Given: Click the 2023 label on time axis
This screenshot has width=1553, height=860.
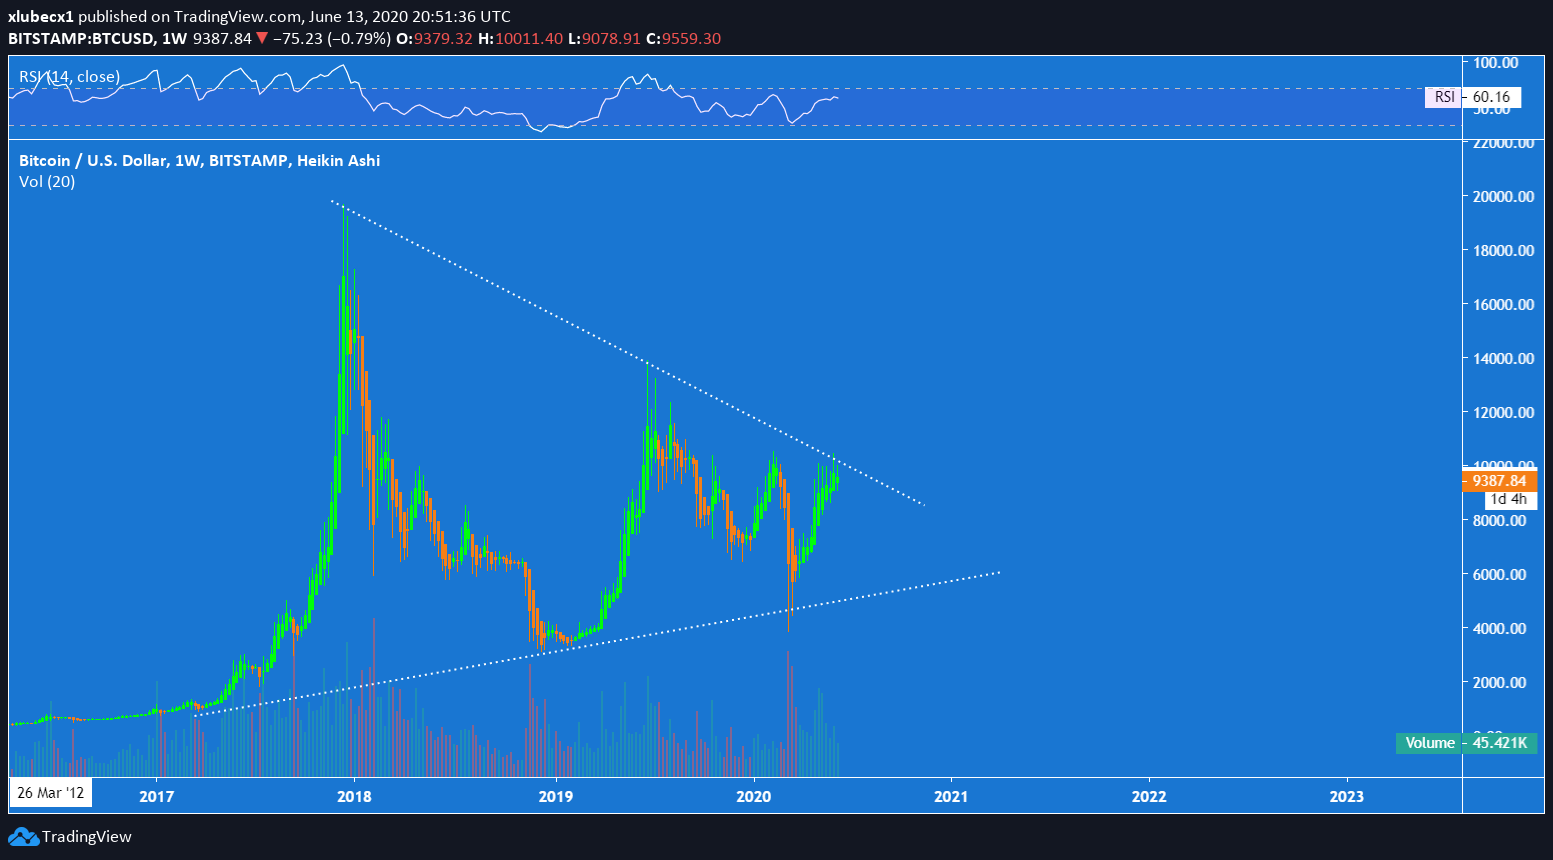Looking at the screenshot, I should tap(1346, 796).
